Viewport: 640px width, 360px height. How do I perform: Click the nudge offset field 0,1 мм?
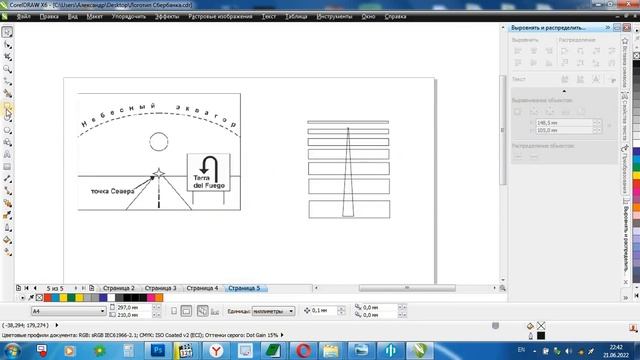pyautogui.click(x=325, y=311)
